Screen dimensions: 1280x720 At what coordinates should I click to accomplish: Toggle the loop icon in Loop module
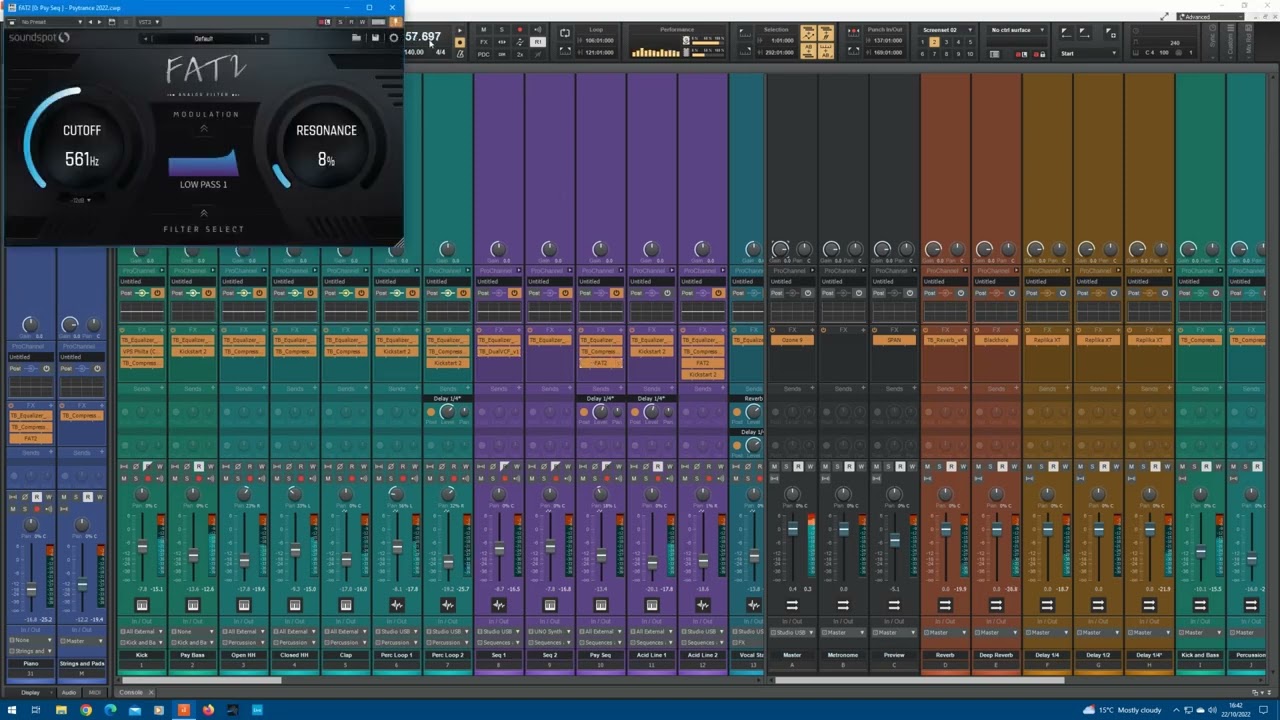(x=565, y=34)
